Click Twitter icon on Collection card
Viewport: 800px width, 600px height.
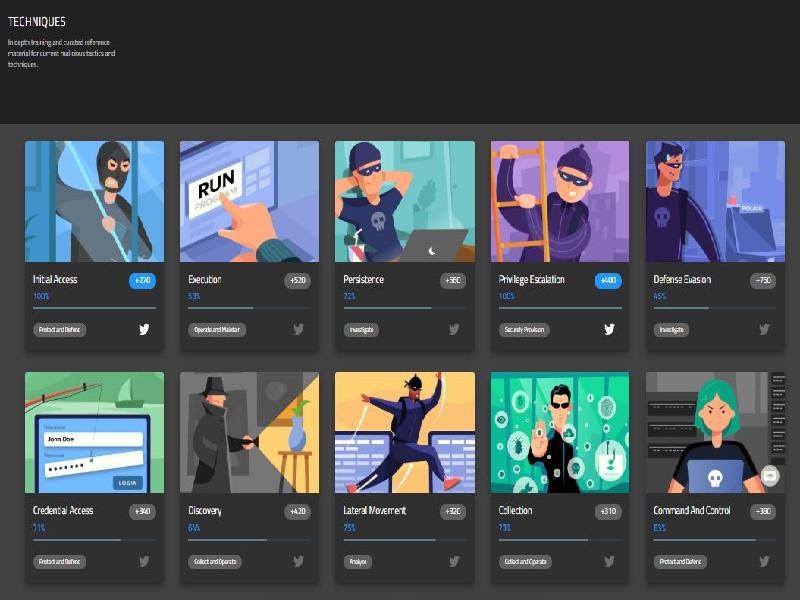pyautogui.click(x=609, y=561)
